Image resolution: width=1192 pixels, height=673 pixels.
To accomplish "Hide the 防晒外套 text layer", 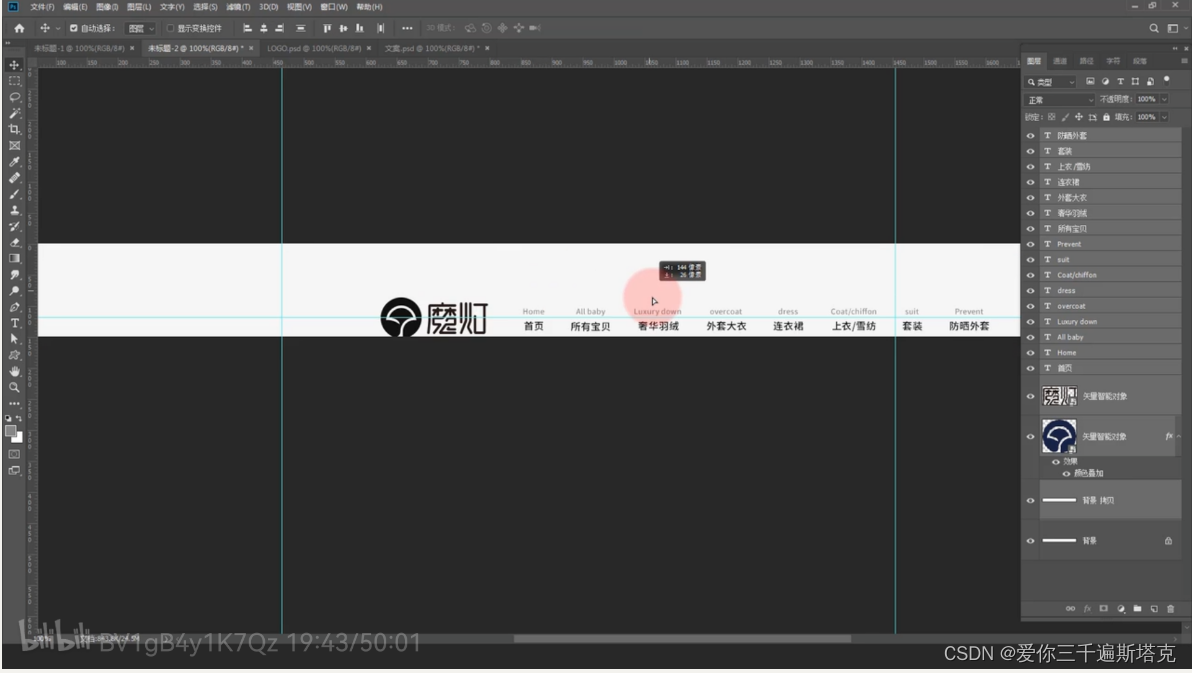I will pos(1031,135).
